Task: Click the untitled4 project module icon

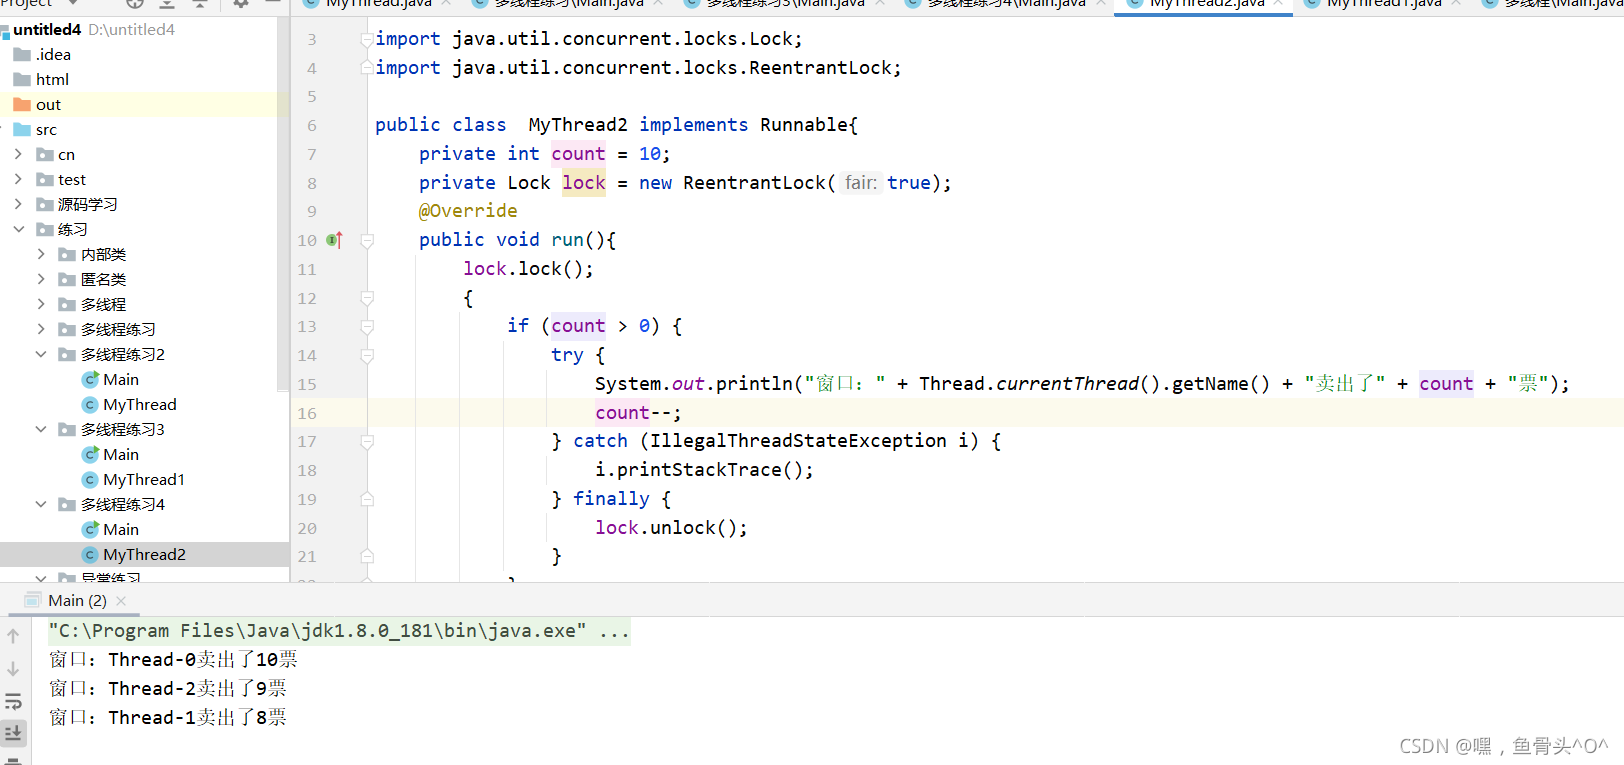Action: 5,30
